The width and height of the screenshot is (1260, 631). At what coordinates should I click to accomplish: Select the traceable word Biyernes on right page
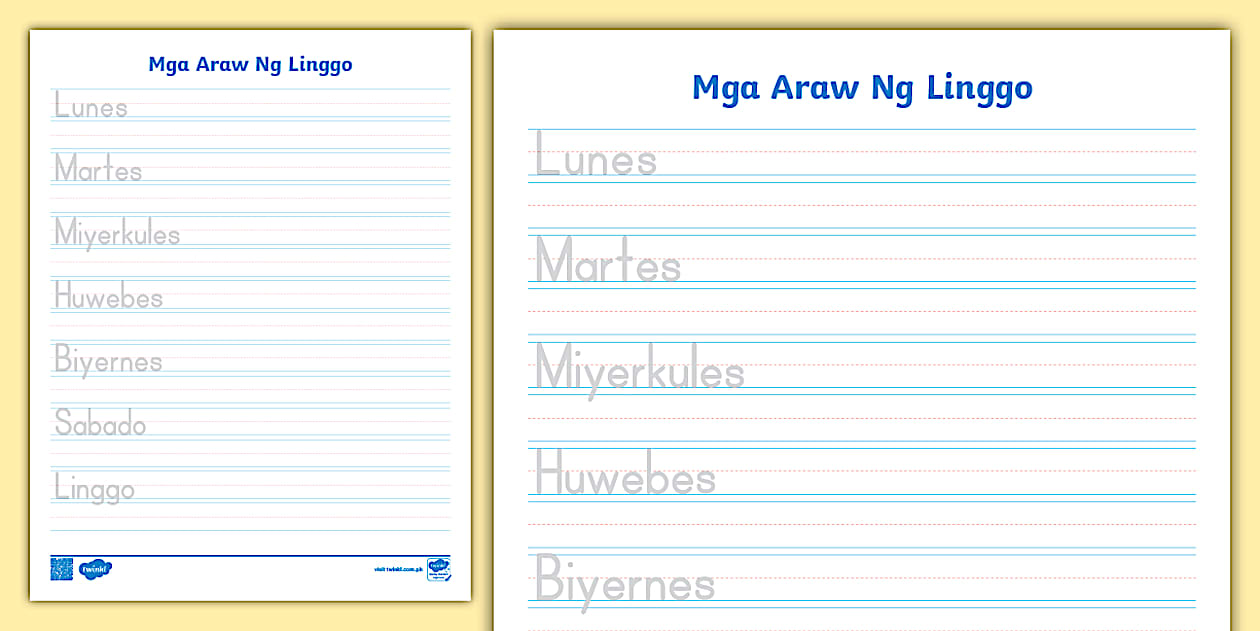[622, 583]
